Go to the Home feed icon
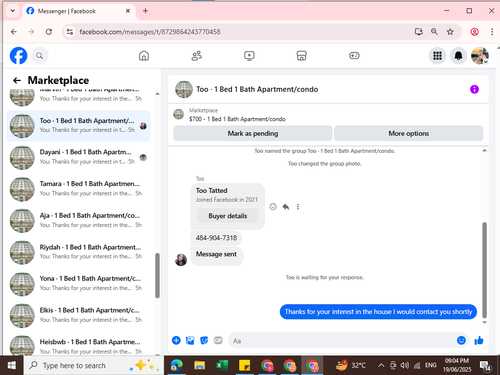500x375 pixels. (x=144, y=56)
